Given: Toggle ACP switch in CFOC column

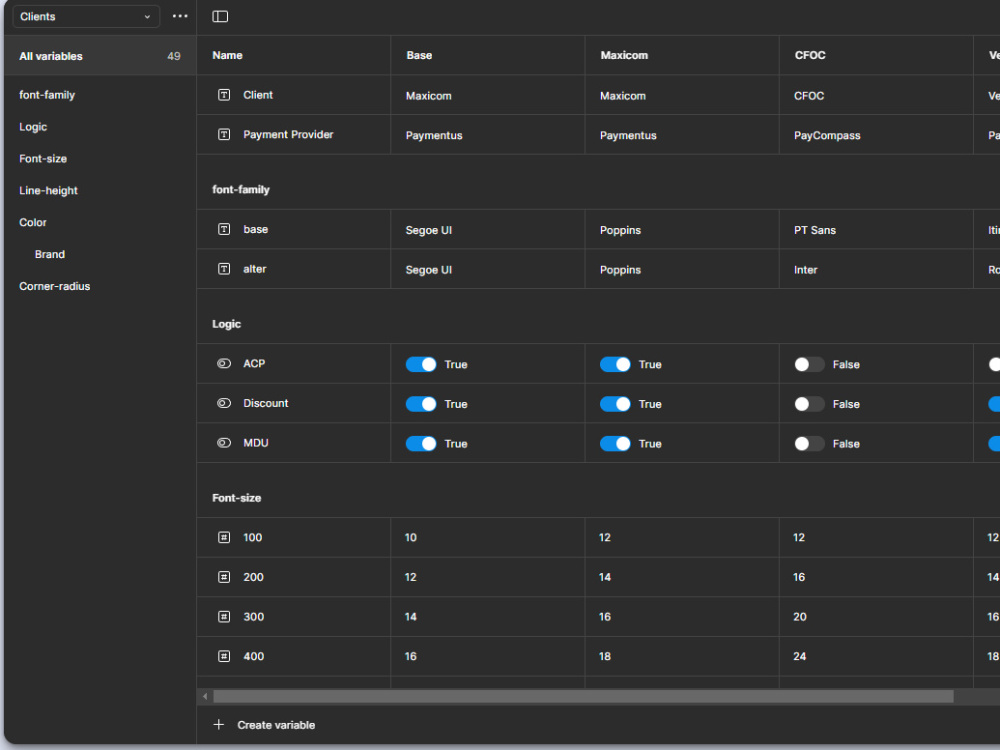Looking at the screenshot, I should [809, 364].
